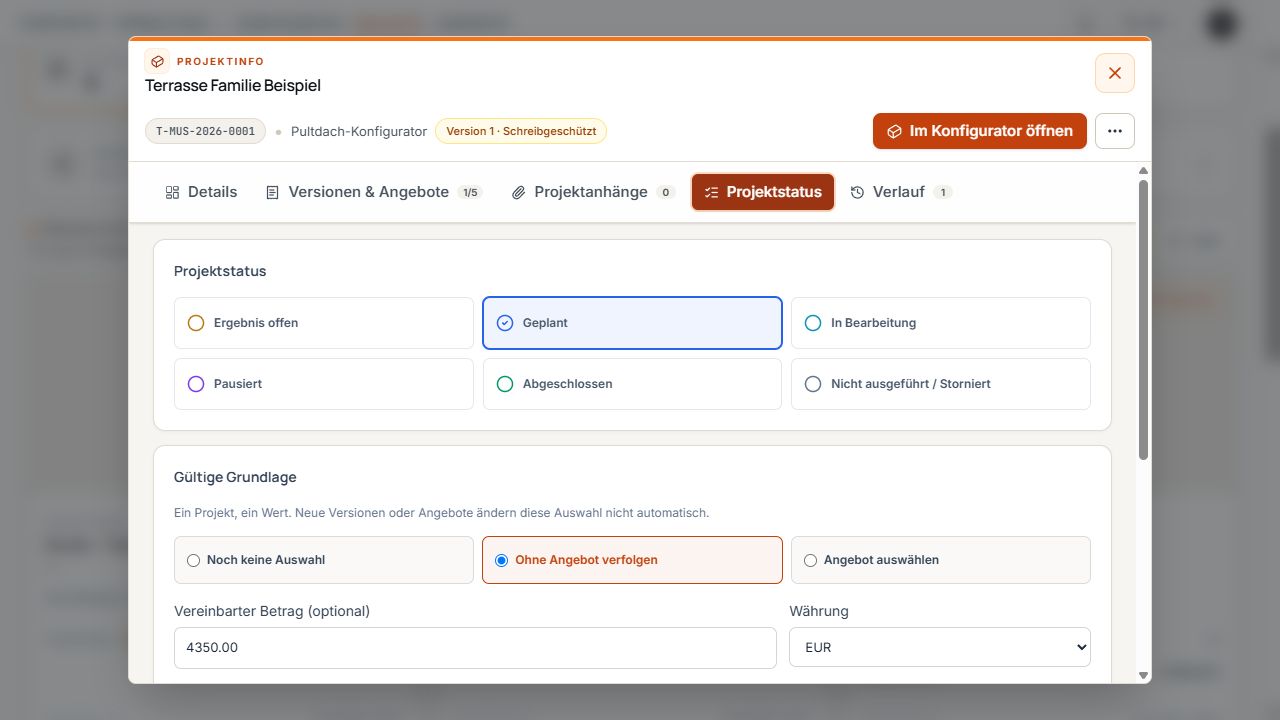
Task: Mark project as Abgeschlossen
Action: 632,384
